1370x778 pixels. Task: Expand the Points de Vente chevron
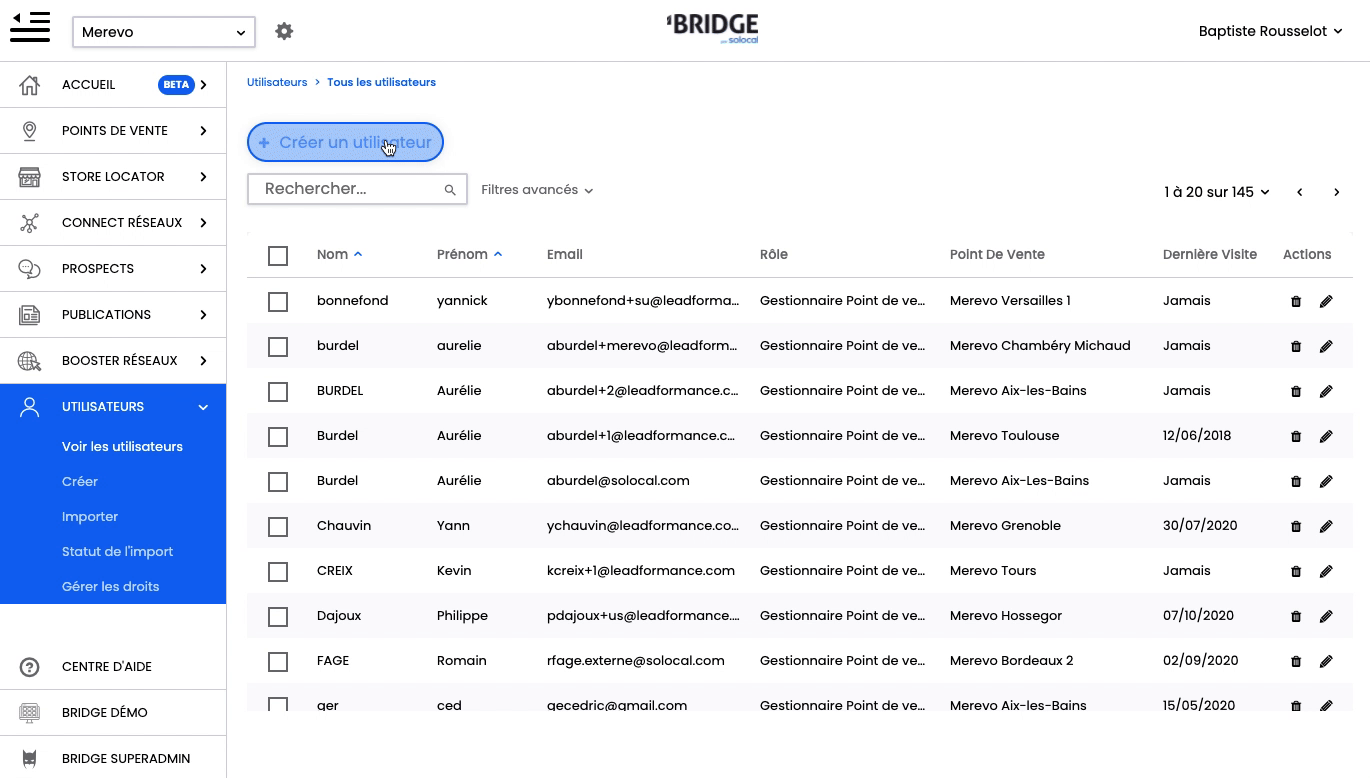pyautogui.click(x=203, y=131)
